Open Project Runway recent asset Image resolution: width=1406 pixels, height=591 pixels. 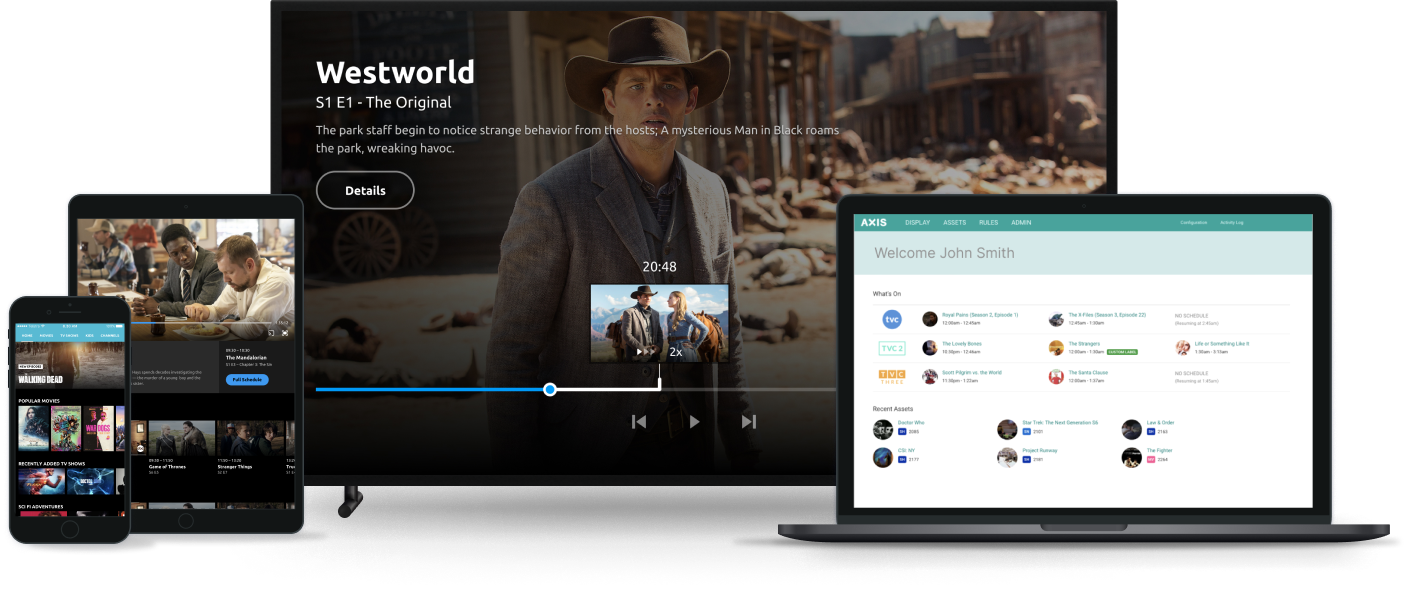[1040, 450]
